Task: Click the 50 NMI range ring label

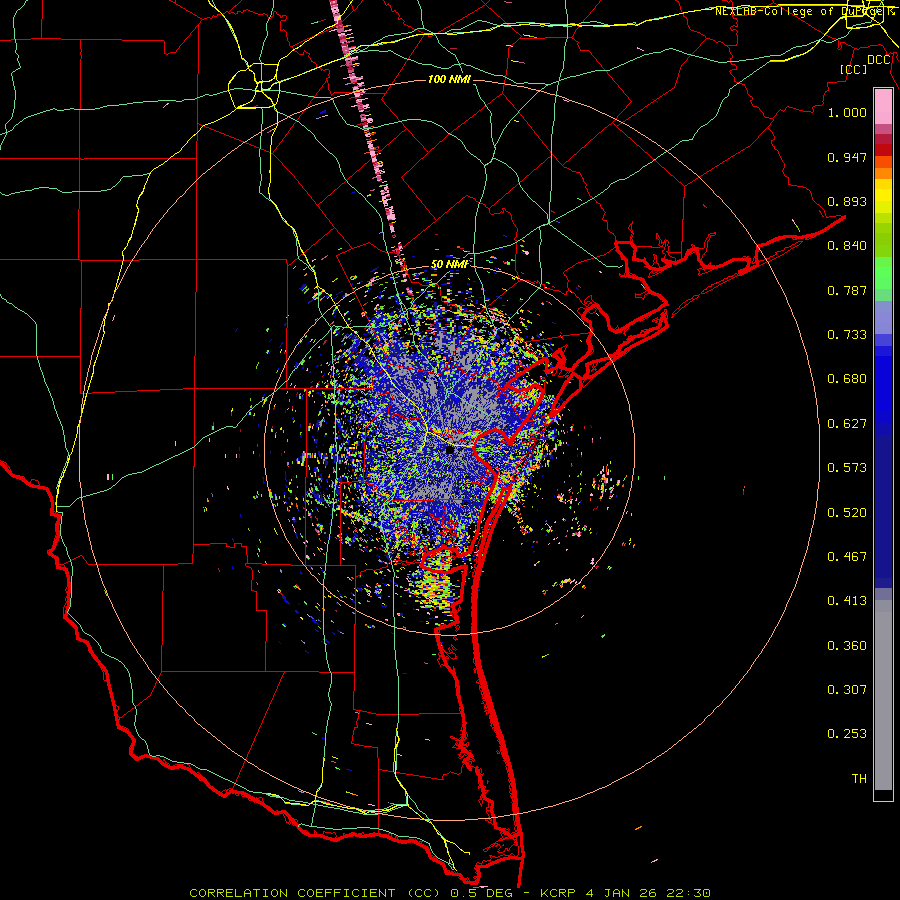Action: pos(449,264)
